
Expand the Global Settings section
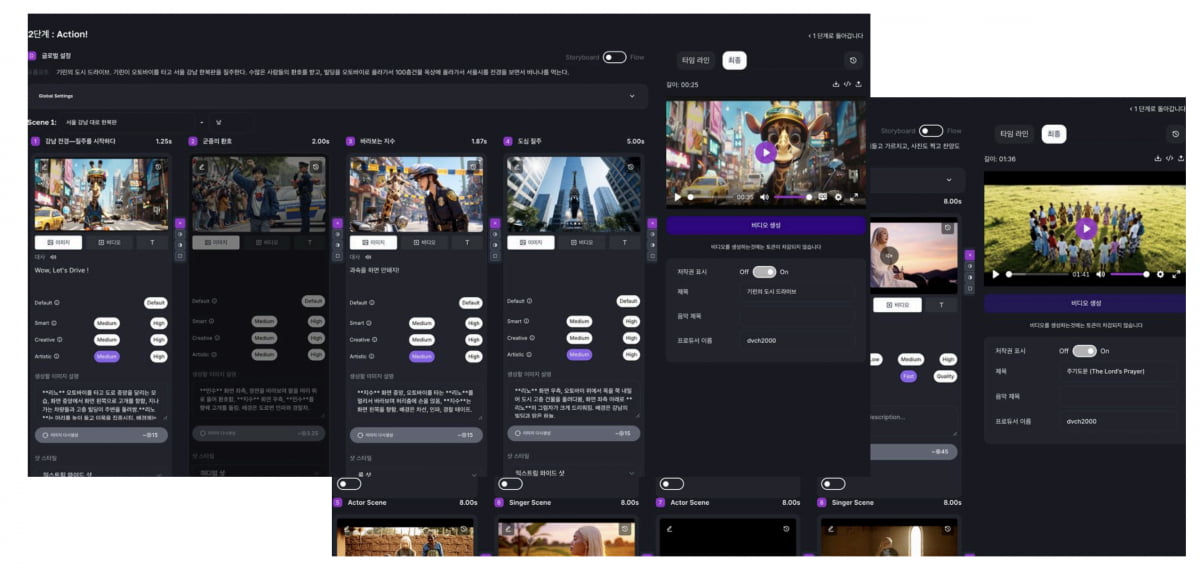[632, 96]
